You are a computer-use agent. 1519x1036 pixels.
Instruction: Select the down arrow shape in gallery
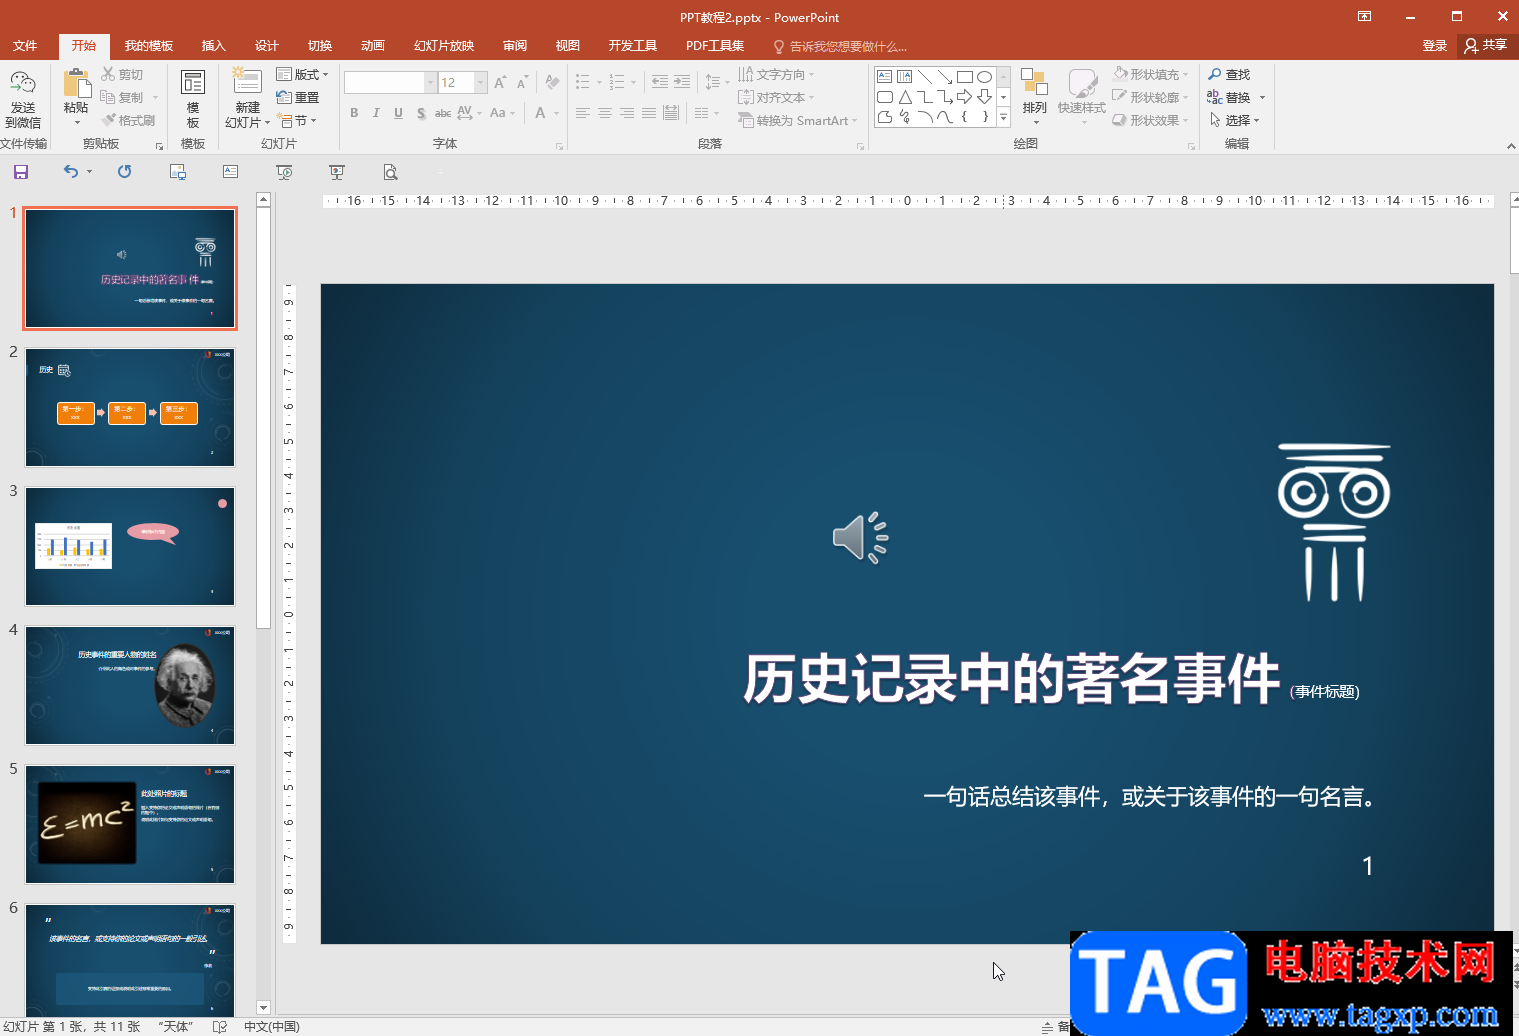[984, 97]
